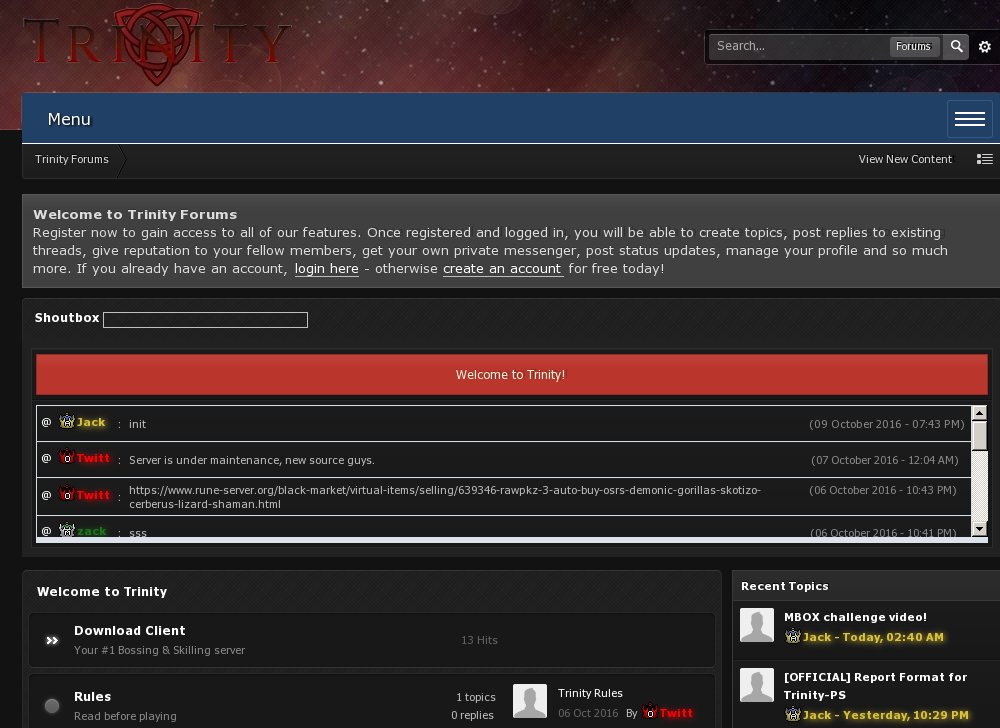Click the Trinity logo in header
1000x728 pixels.
coord(157,43)
